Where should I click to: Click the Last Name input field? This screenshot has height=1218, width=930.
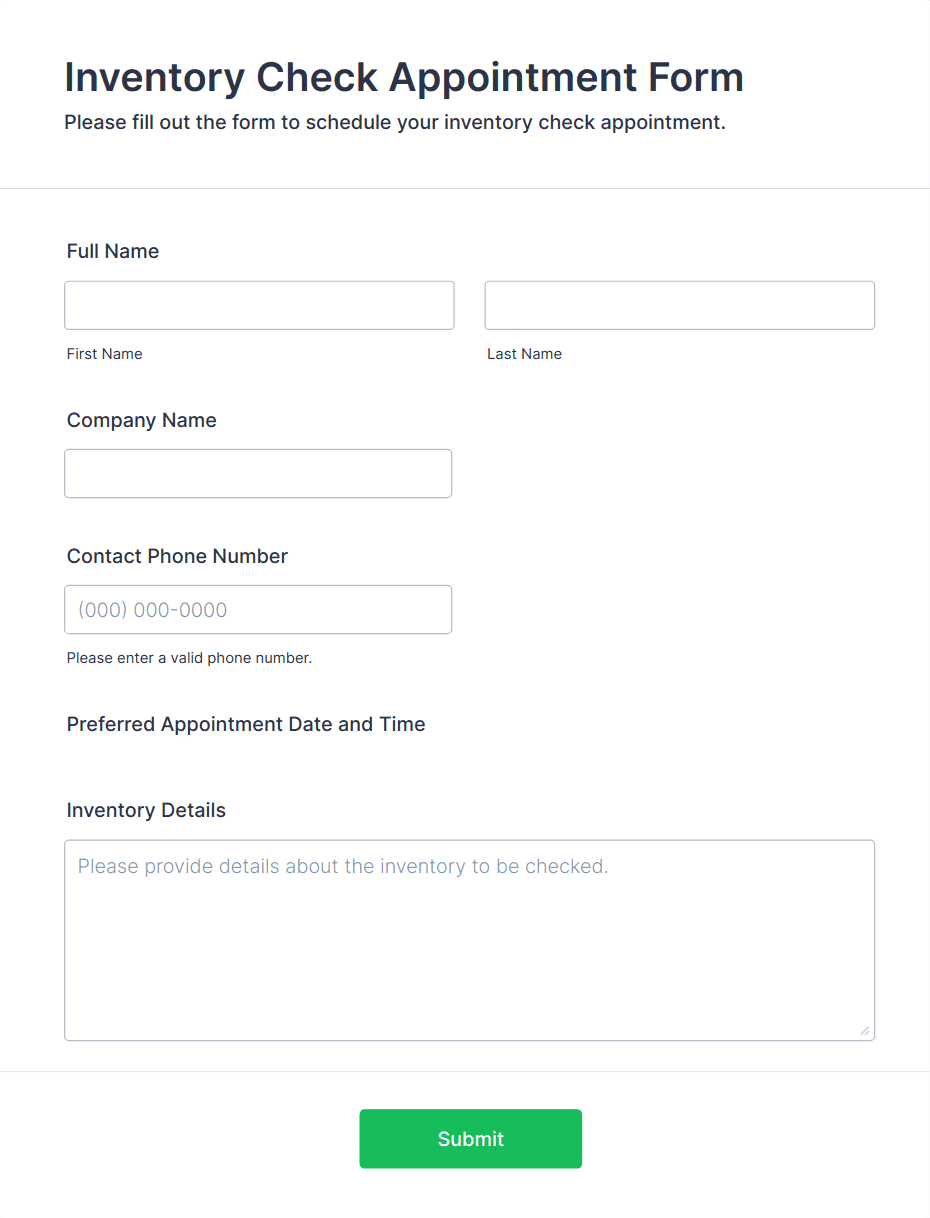point(679,305)
